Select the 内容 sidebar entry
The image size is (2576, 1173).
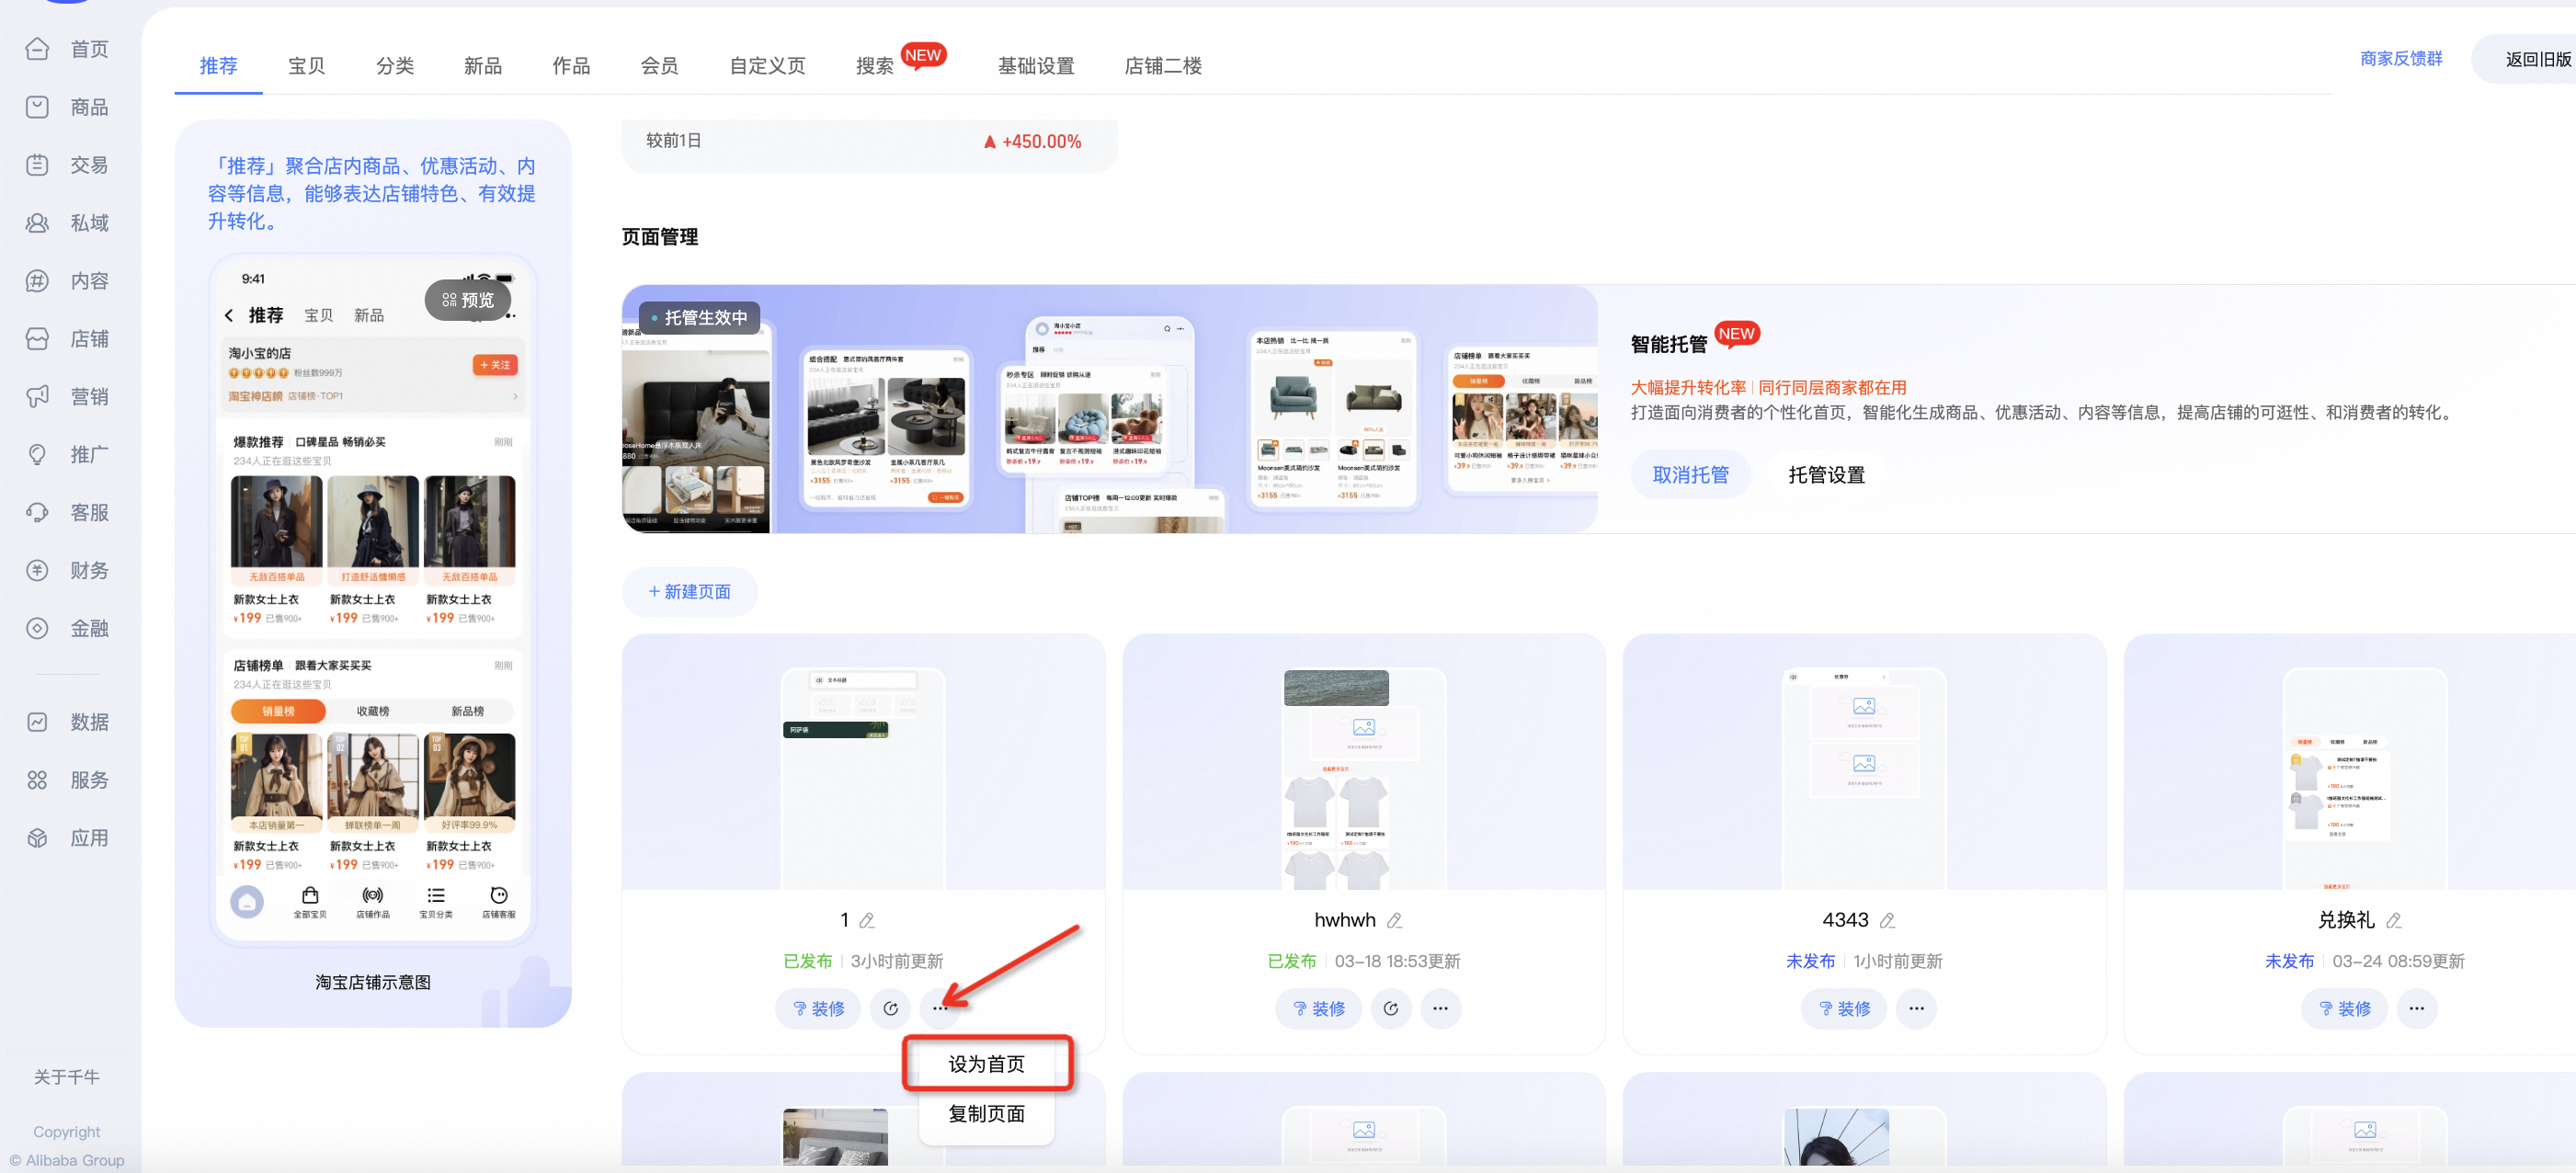coord(67,281)
